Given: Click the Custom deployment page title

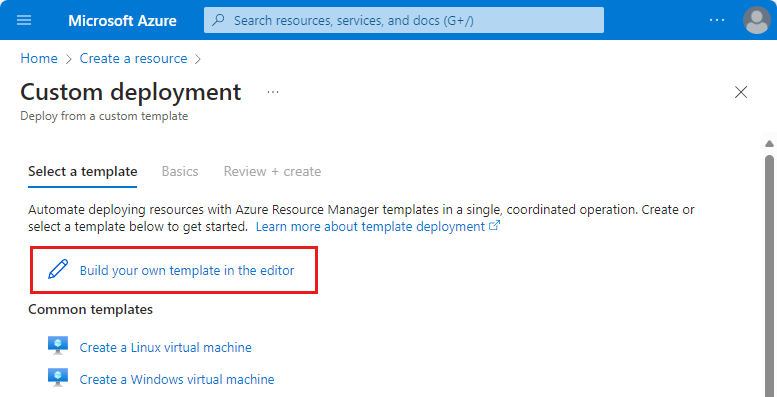Looking at the screenshot, I should pos(131,92).
